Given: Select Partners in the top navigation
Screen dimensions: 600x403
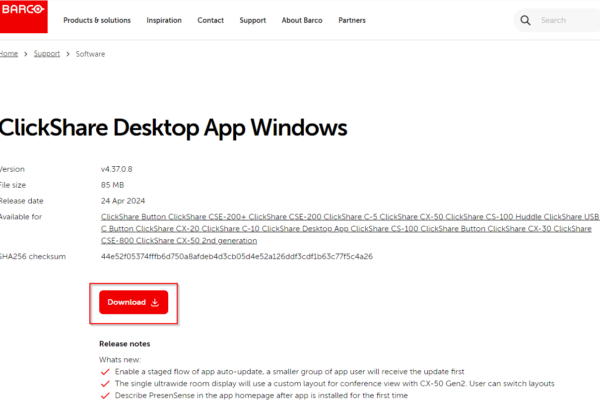Looking at the screenshot, I should pyautogui.click(x=352, y=20).
